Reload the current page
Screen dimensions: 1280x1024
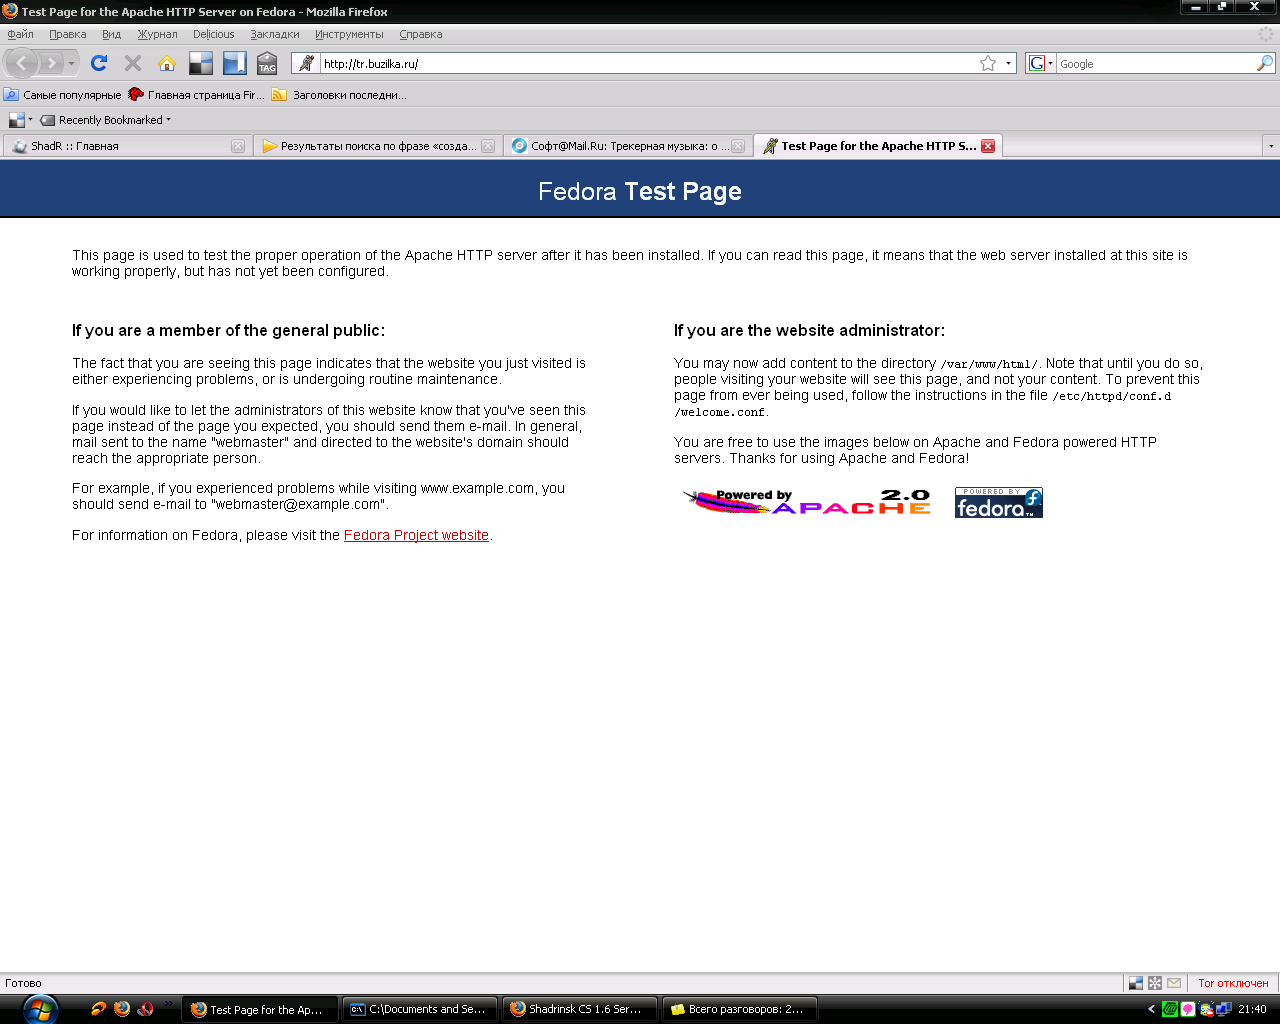pyautogui.click(x=99, y=63)
